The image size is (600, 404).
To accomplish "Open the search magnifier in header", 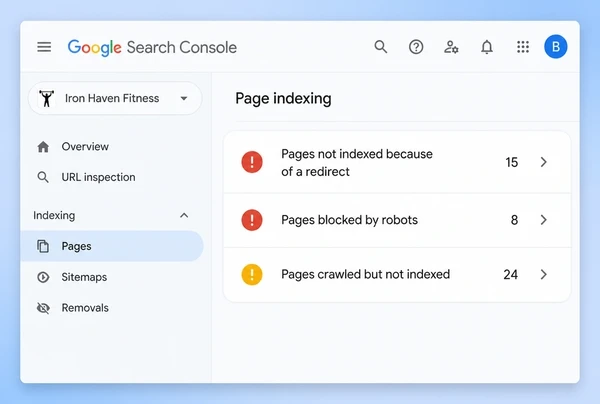I will click(x=380, y=47).
